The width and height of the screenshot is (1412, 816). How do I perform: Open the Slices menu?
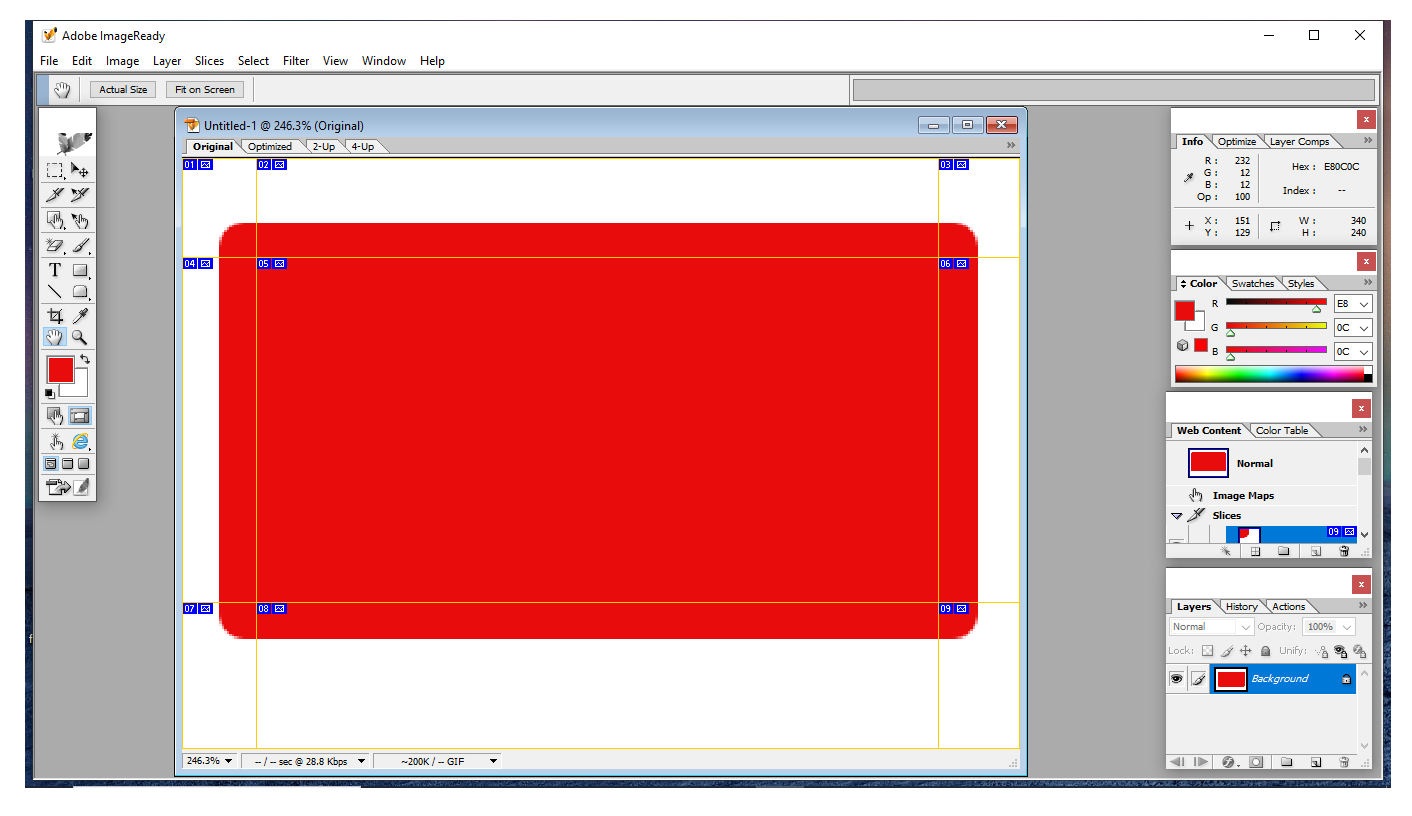(209, 61)
